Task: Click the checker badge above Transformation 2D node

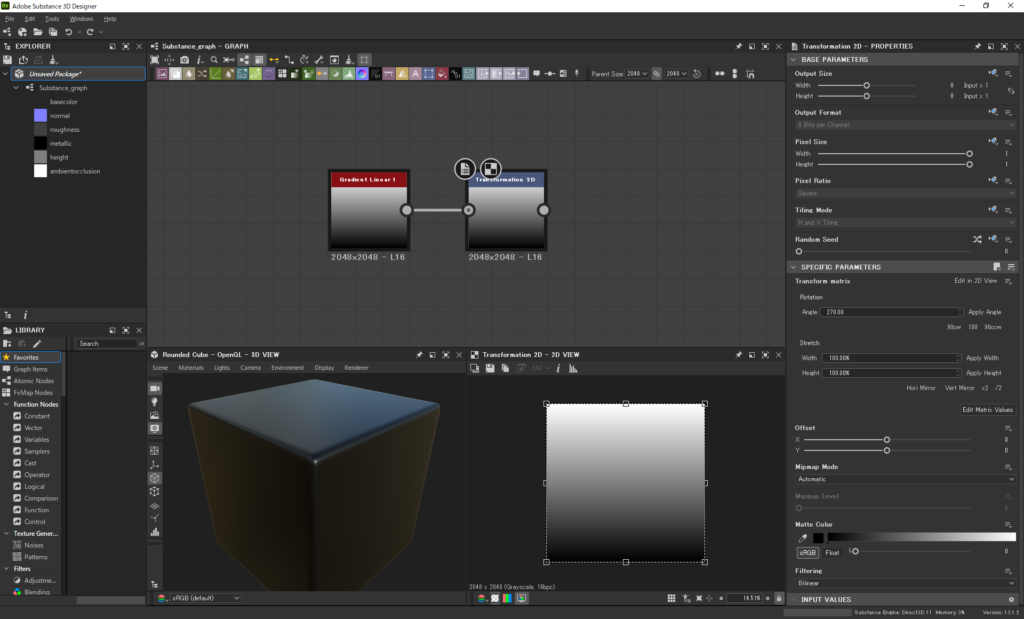Action: coord(490,169)
